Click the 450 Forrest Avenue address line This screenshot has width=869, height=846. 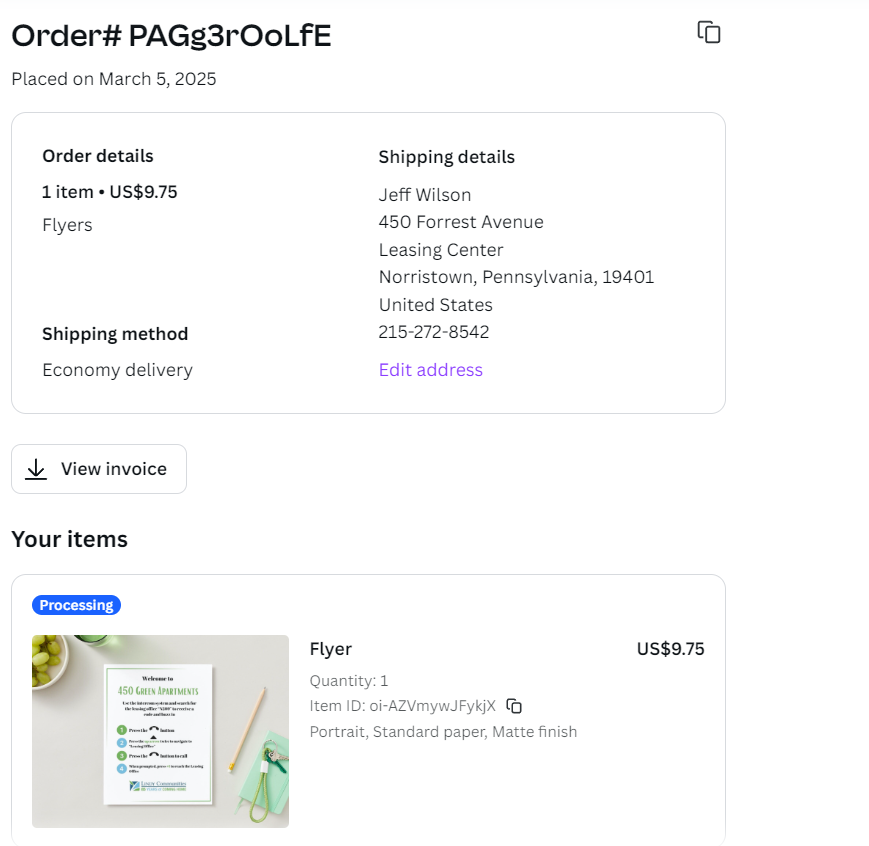pyautogui.click(x=461, y=222)
